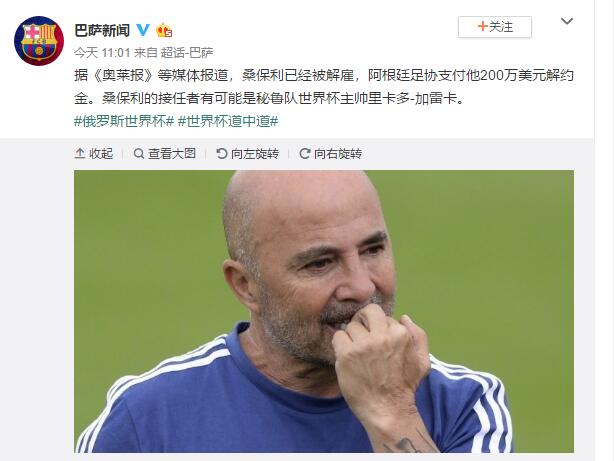The image size is (614, 461).
Task: Follow the account with 关注 button
Action: pyautogui.click(x=495, y=27)
